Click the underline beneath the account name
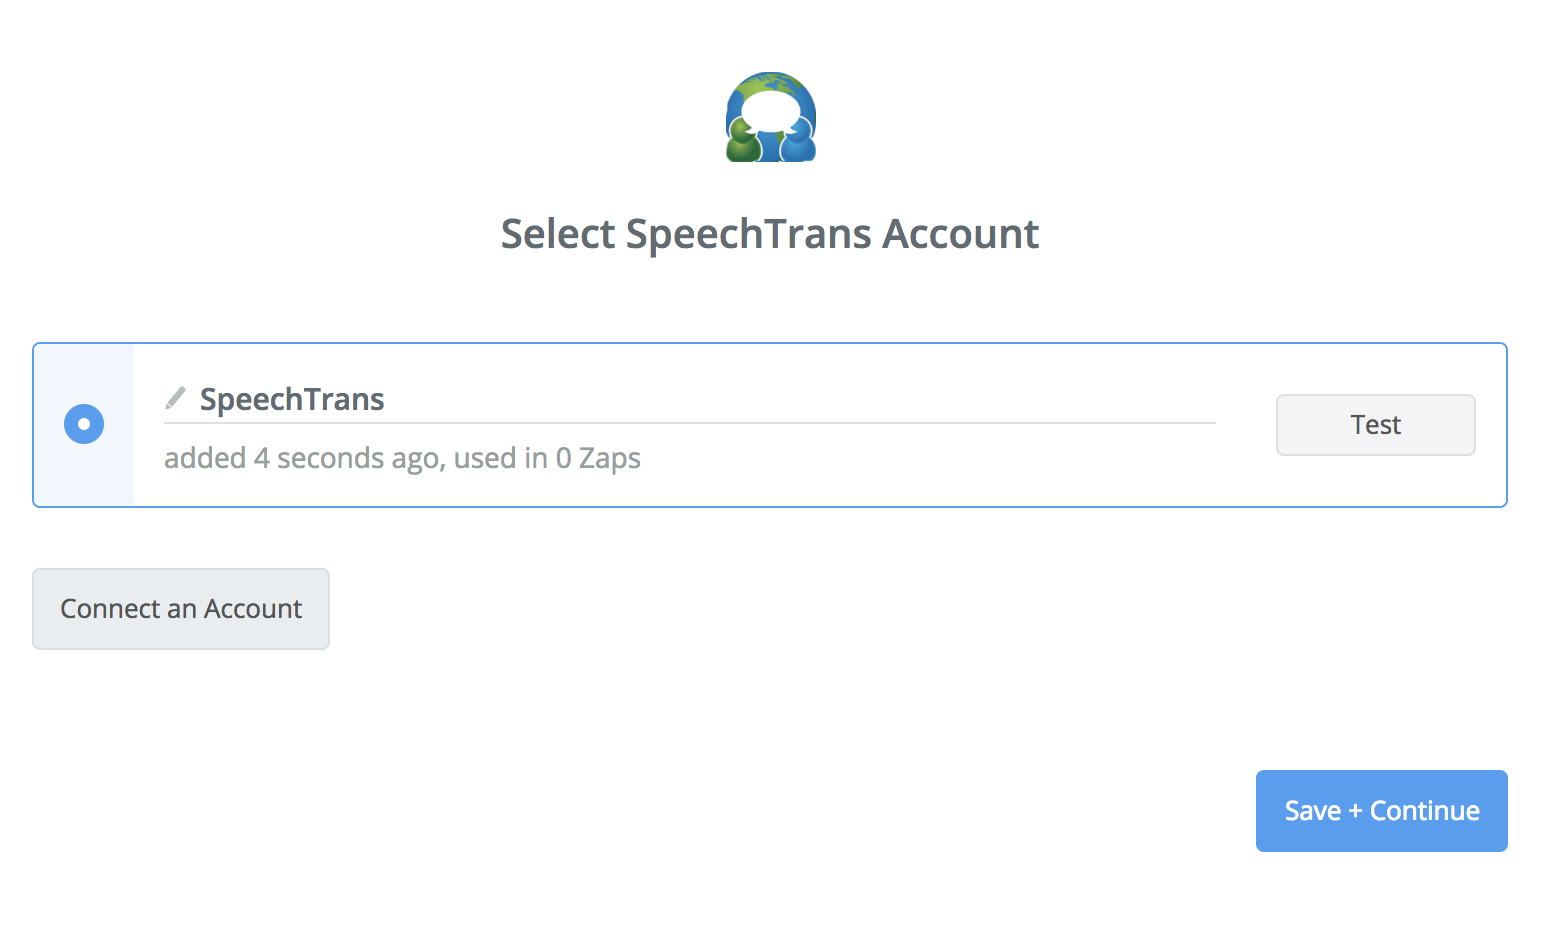 click(x=690, y=423)
